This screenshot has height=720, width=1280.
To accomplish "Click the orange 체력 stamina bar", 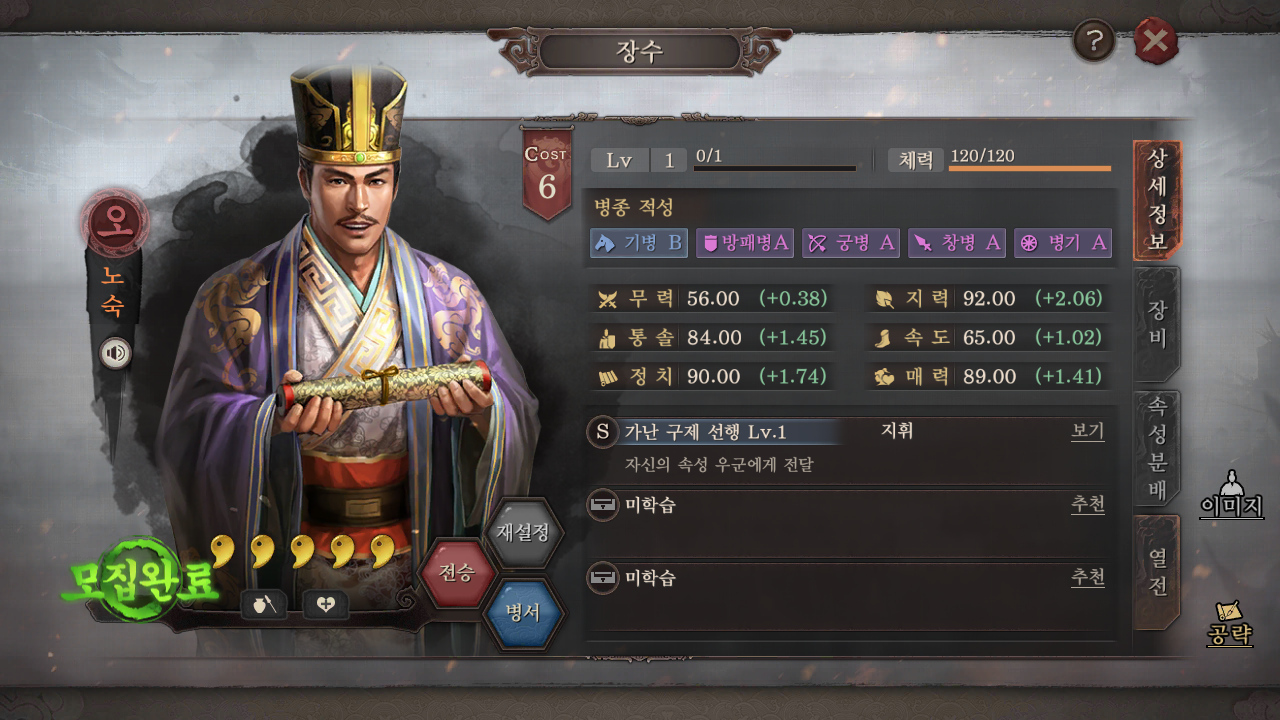I will pos(1029,168).
